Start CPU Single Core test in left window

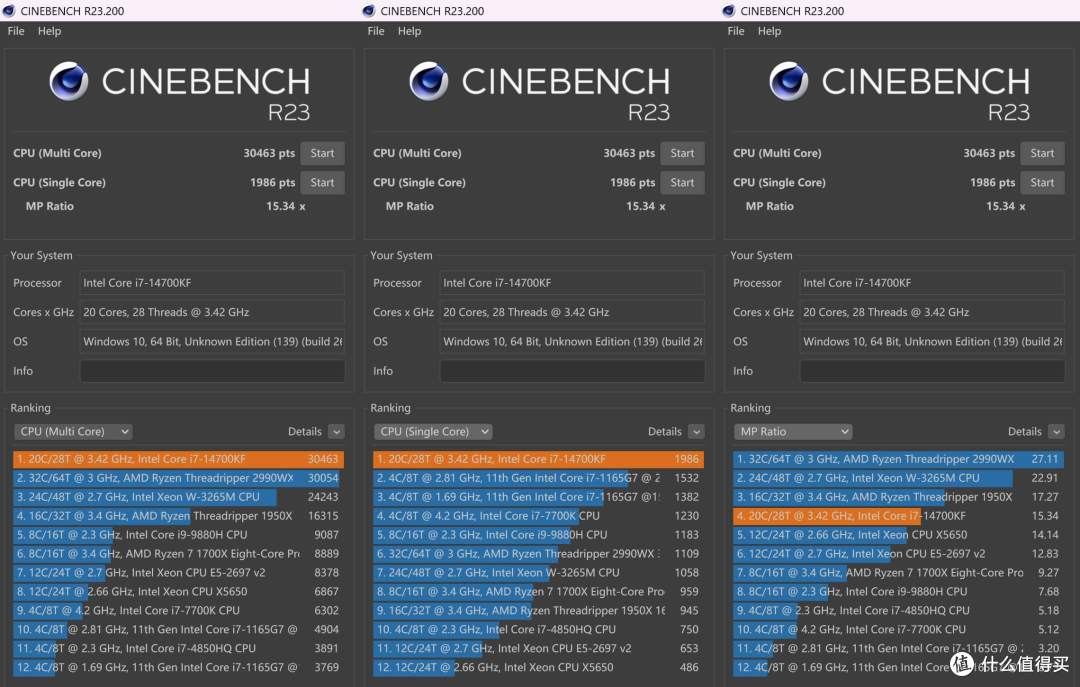point(322,183)
